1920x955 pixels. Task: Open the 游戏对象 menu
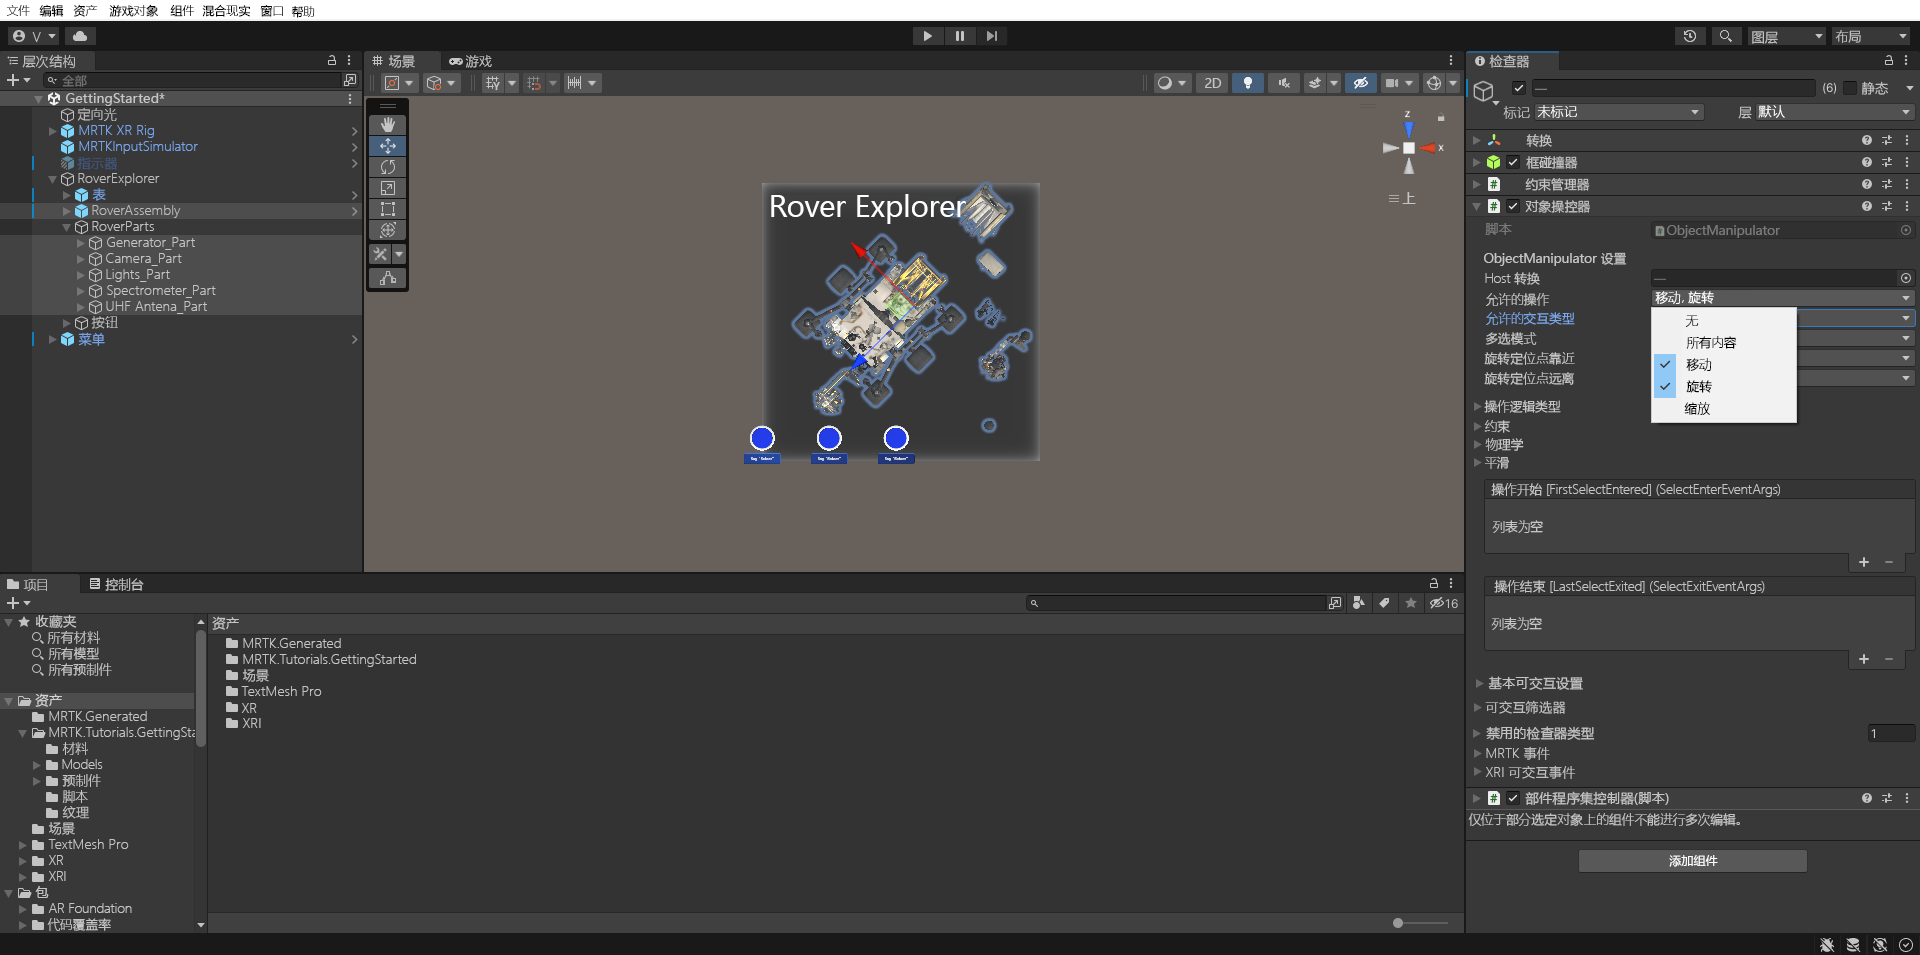coord(135,11)
